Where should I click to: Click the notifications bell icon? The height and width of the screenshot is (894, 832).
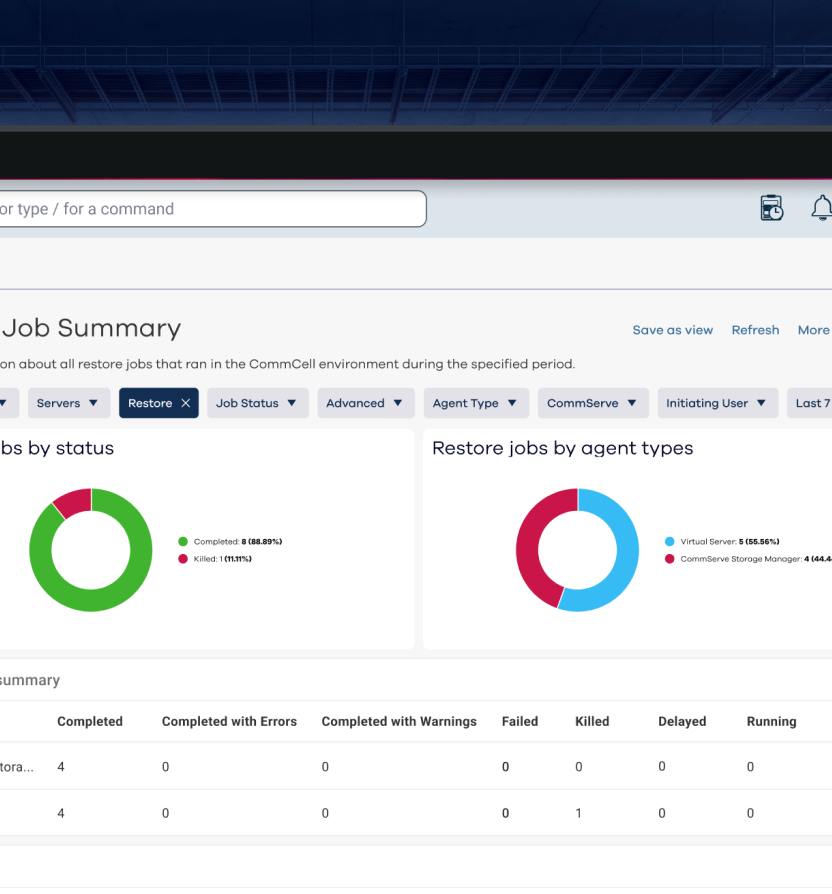[821, 208]
